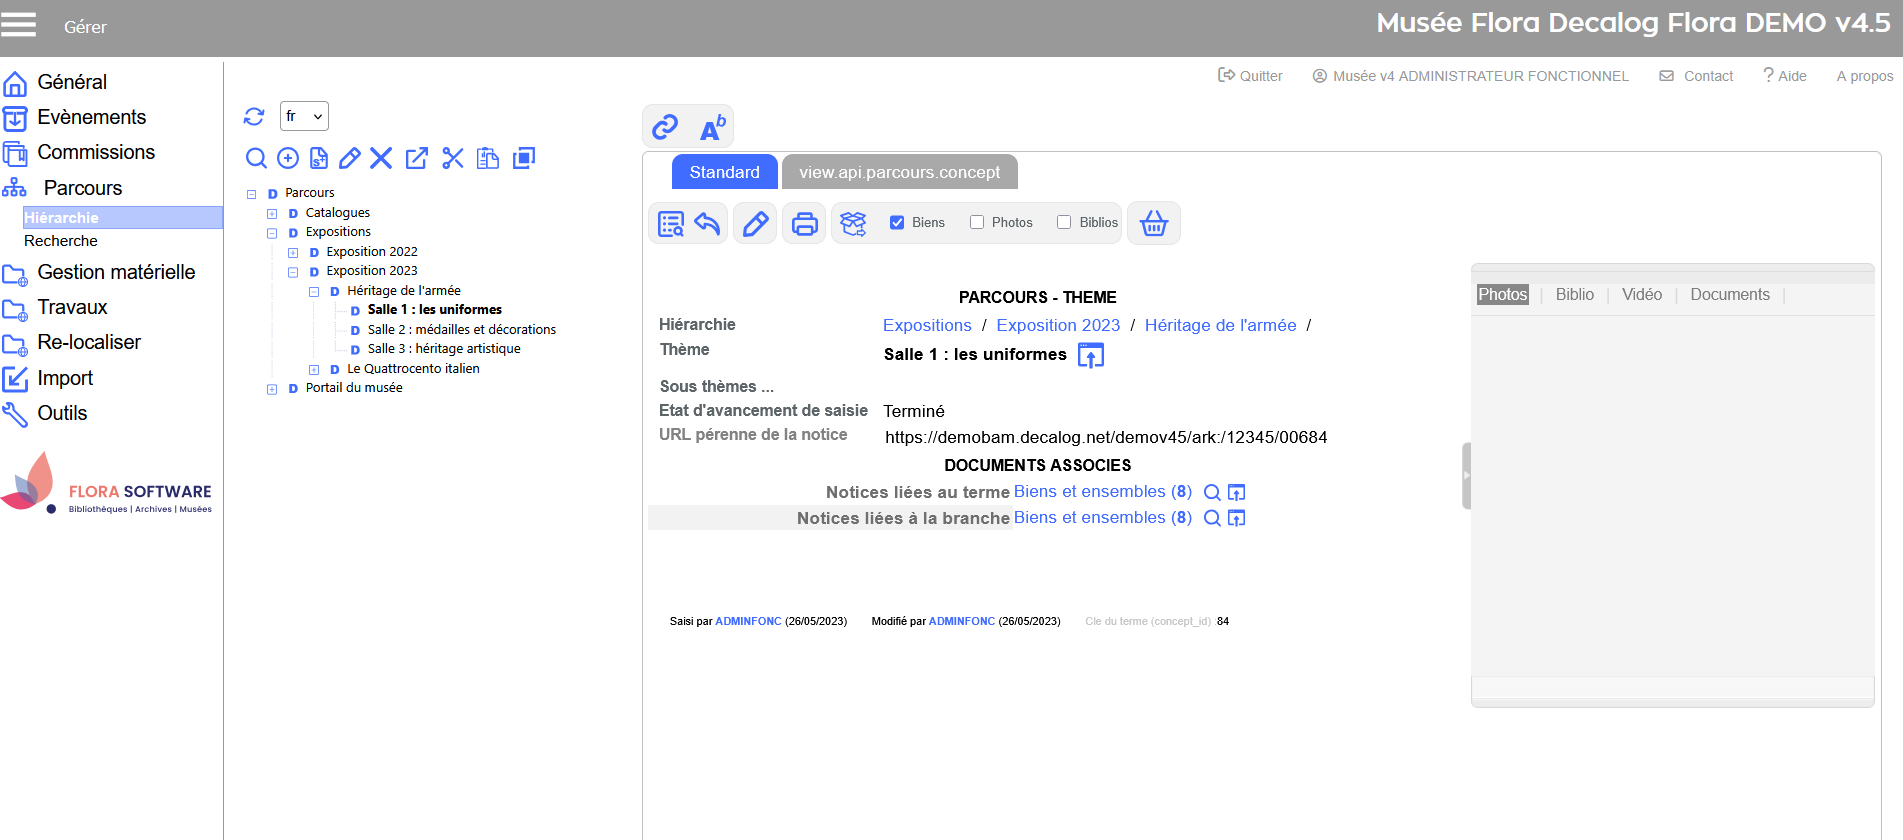
Task: Click the chain link icon
Action: [665, 127]
